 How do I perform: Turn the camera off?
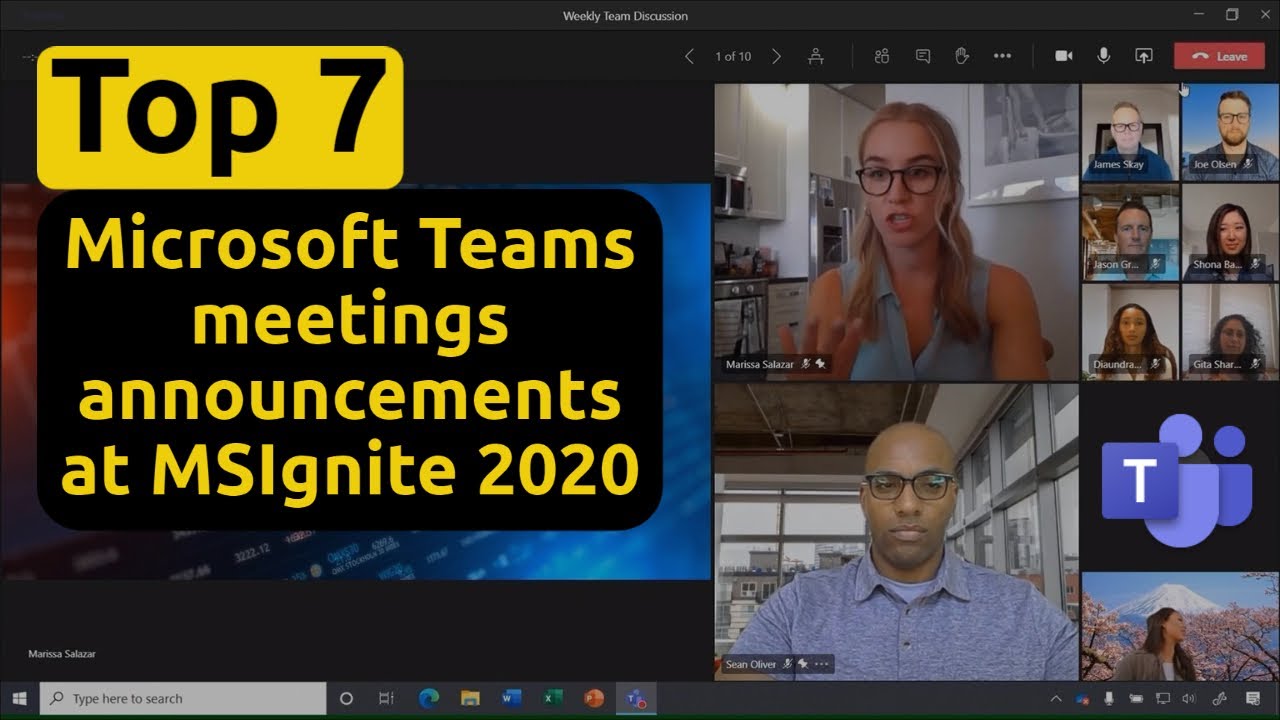click(x=1064, y=57)
